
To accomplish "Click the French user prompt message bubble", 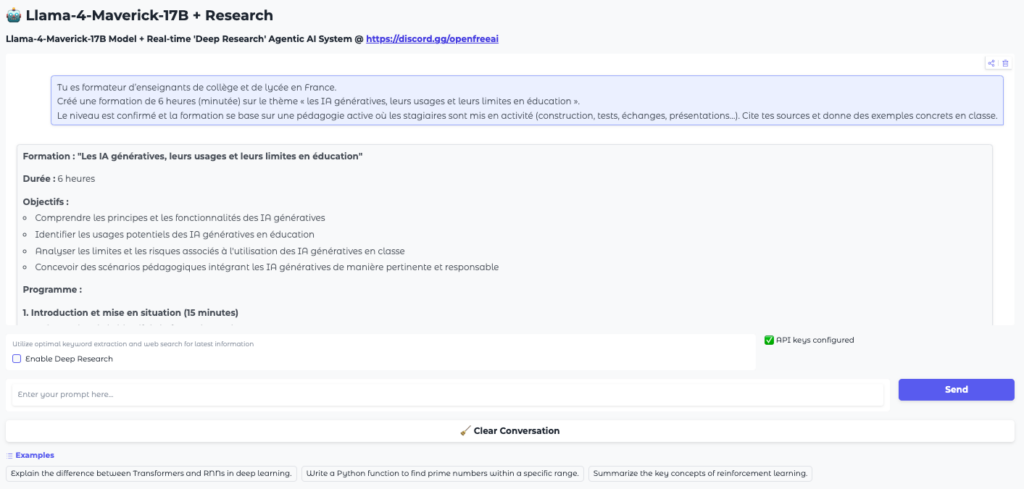I will tap(527, 101).
